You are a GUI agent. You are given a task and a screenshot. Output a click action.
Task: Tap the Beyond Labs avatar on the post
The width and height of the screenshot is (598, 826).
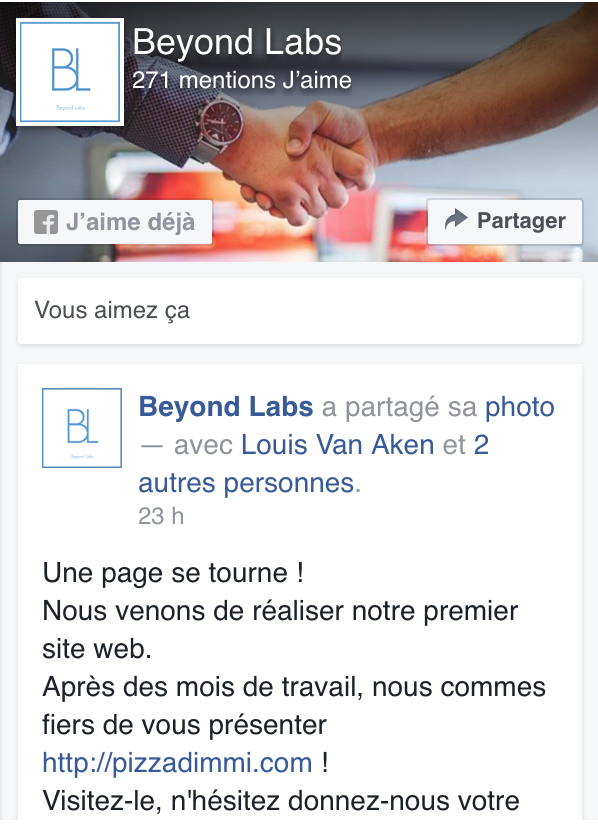click(82, 428)
